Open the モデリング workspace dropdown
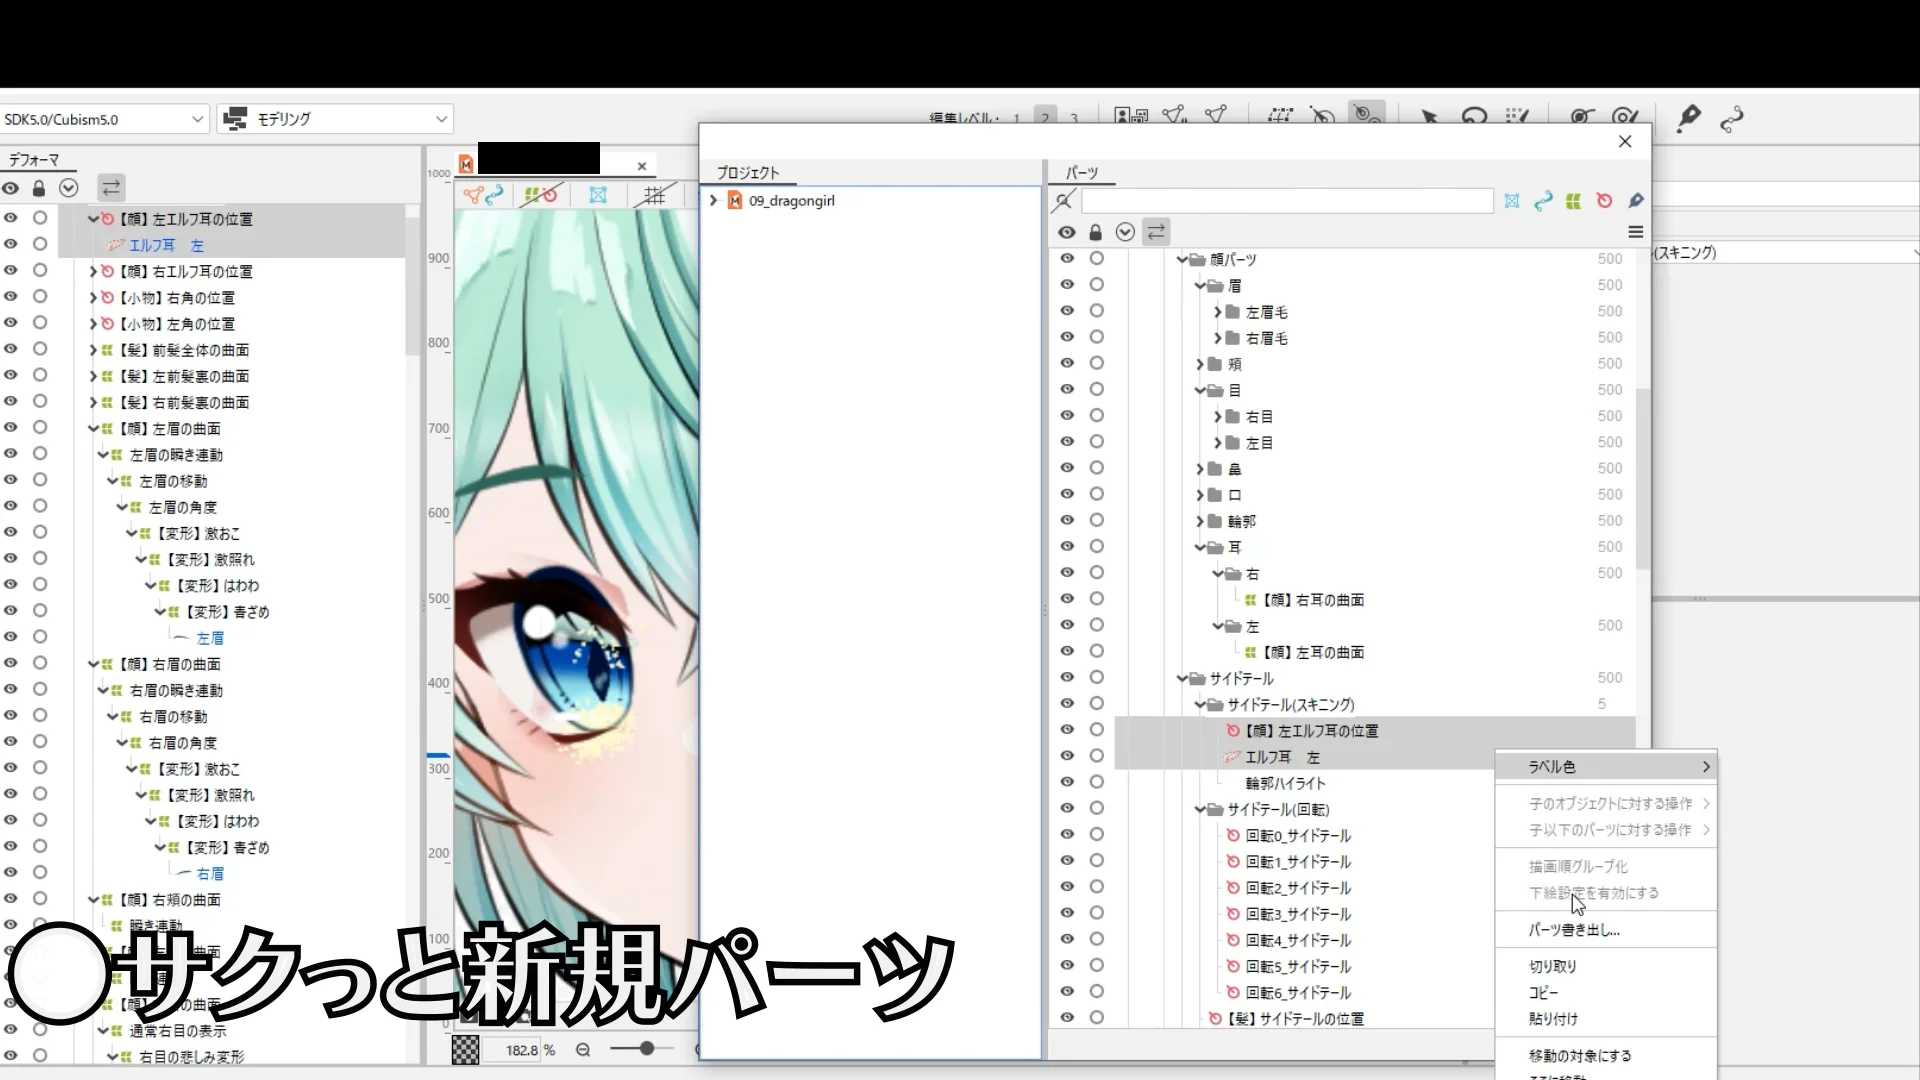 [335, 119]
